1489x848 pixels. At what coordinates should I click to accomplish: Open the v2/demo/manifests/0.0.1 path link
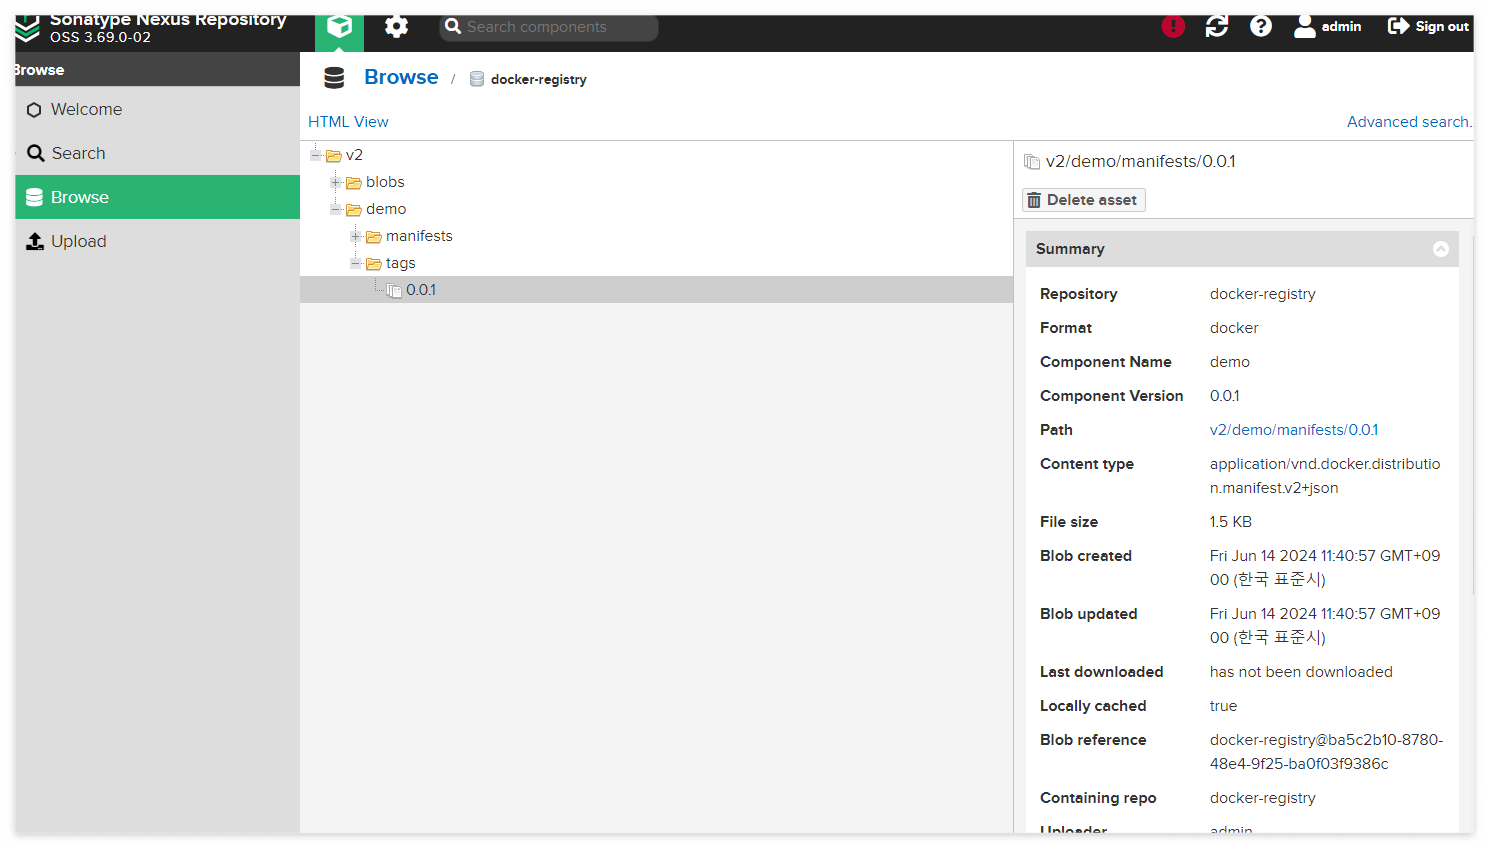pyautogui.click(x=1294, y=430)
